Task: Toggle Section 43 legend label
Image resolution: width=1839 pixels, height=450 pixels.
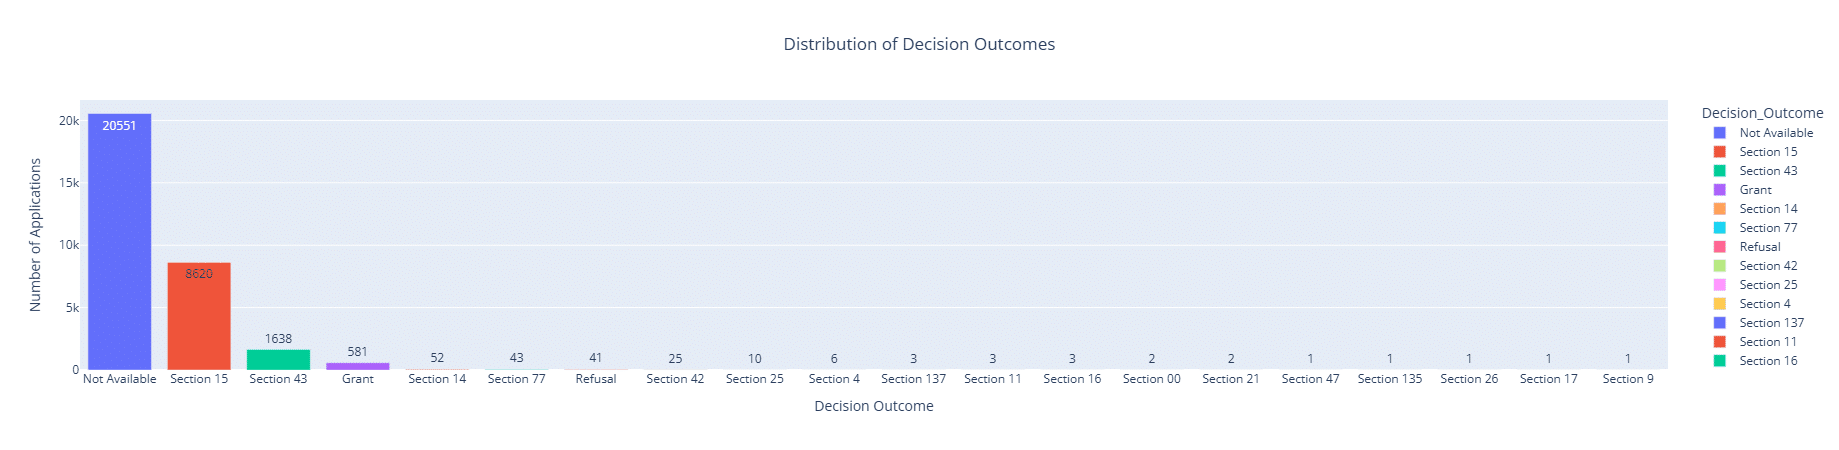Action: point(1767,171)
